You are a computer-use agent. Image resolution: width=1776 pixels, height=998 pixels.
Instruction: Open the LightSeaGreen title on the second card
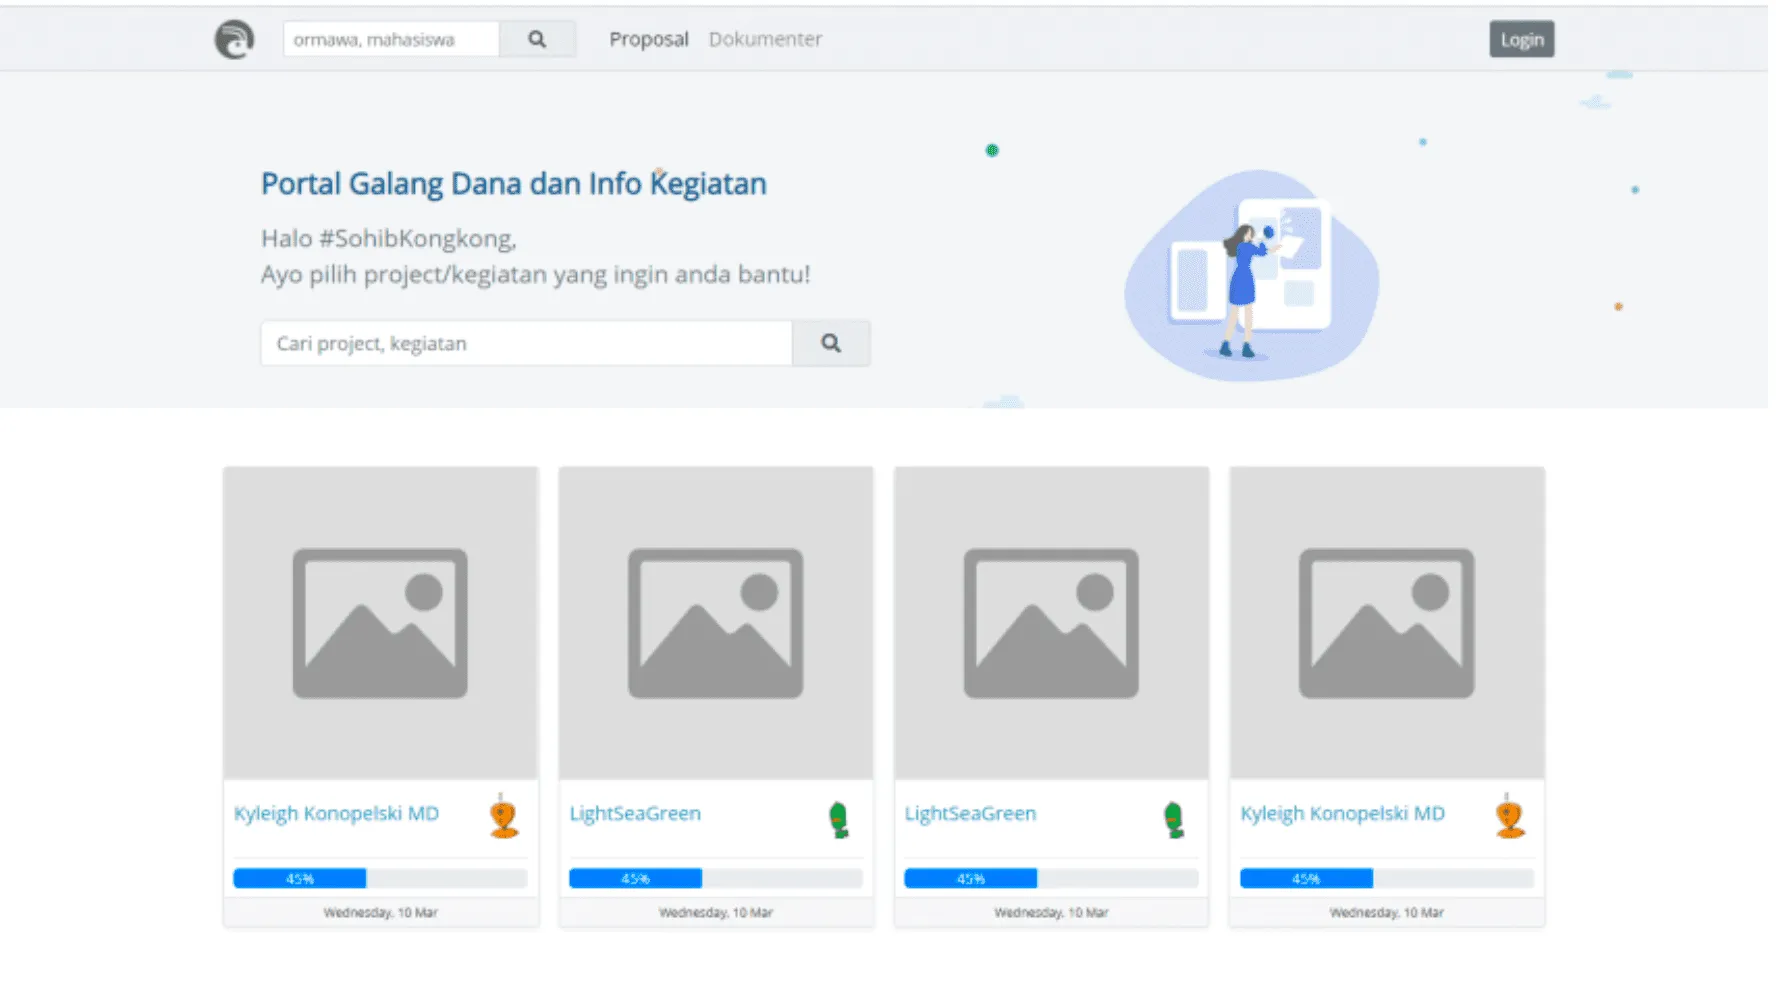click(635, 813)
